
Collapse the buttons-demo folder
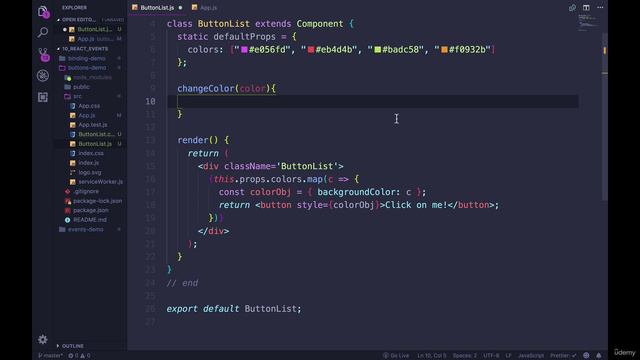pos(87,68)
